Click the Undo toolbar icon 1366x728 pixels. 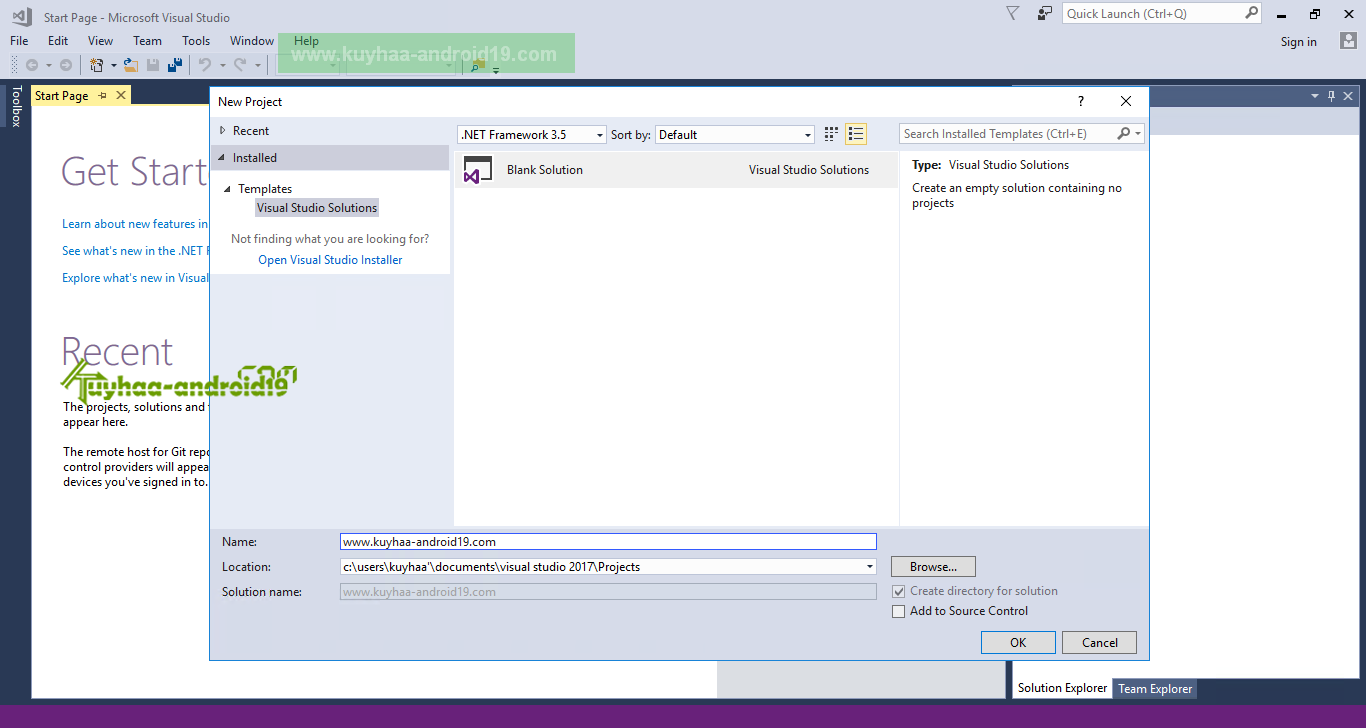205,65
